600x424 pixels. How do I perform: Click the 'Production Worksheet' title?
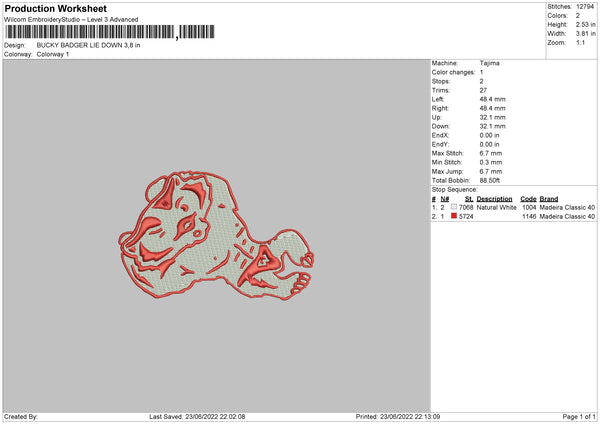pos(55,8)
